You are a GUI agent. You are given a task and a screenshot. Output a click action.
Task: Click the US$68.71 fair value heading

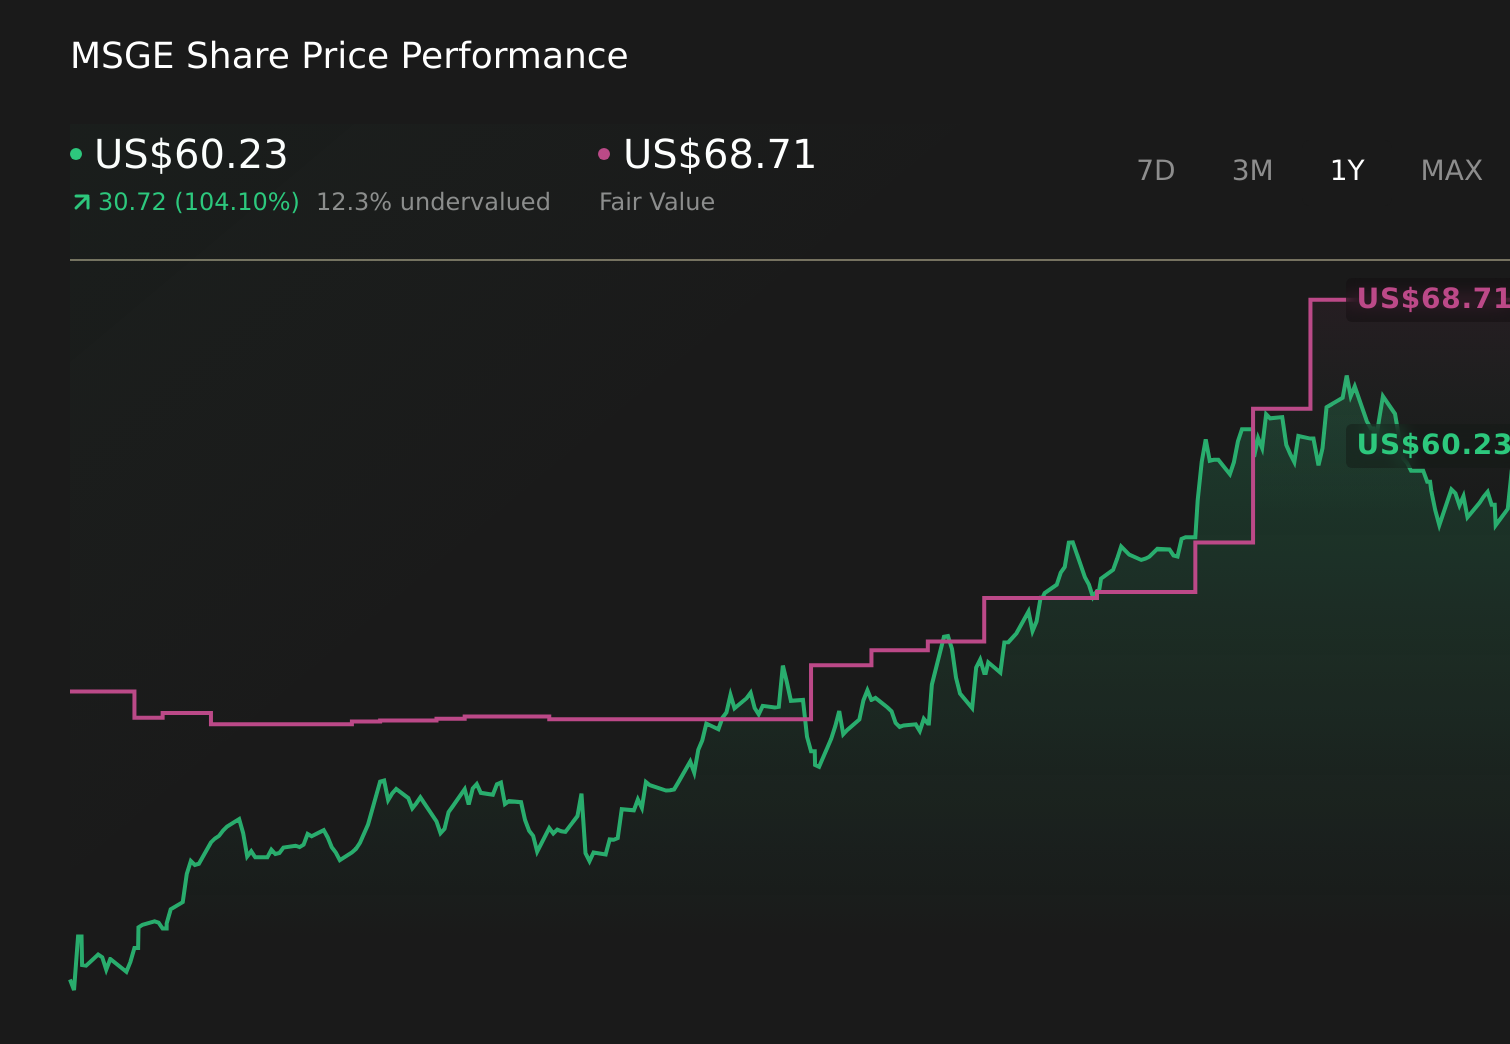(718, 155)
